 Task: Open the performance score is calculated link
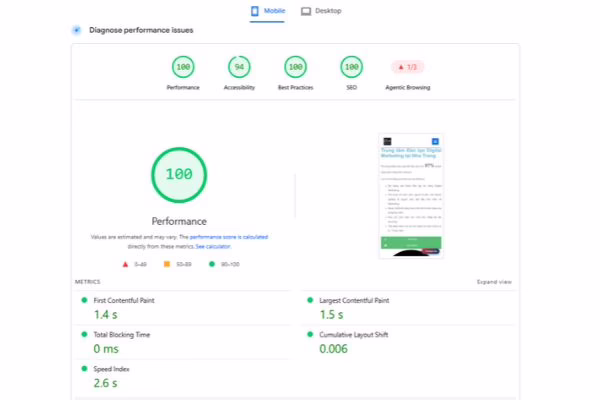pyautogui.click(x=229, y=237)
